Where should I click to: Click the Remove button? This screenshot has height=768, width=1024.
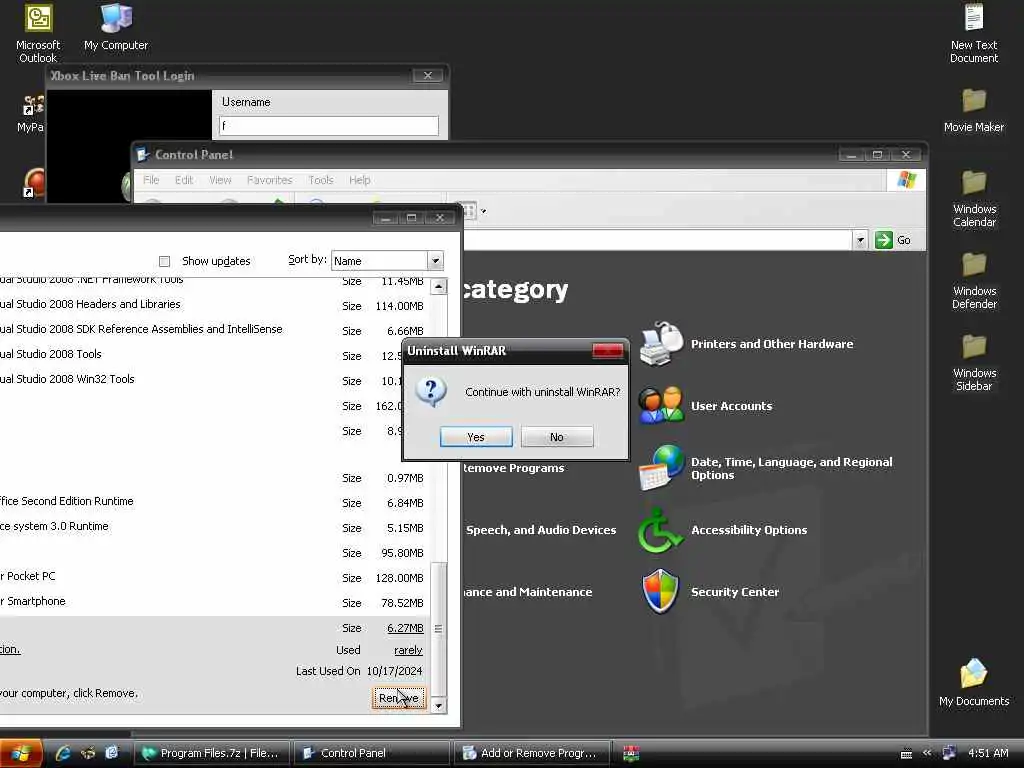tap(398, 698)
